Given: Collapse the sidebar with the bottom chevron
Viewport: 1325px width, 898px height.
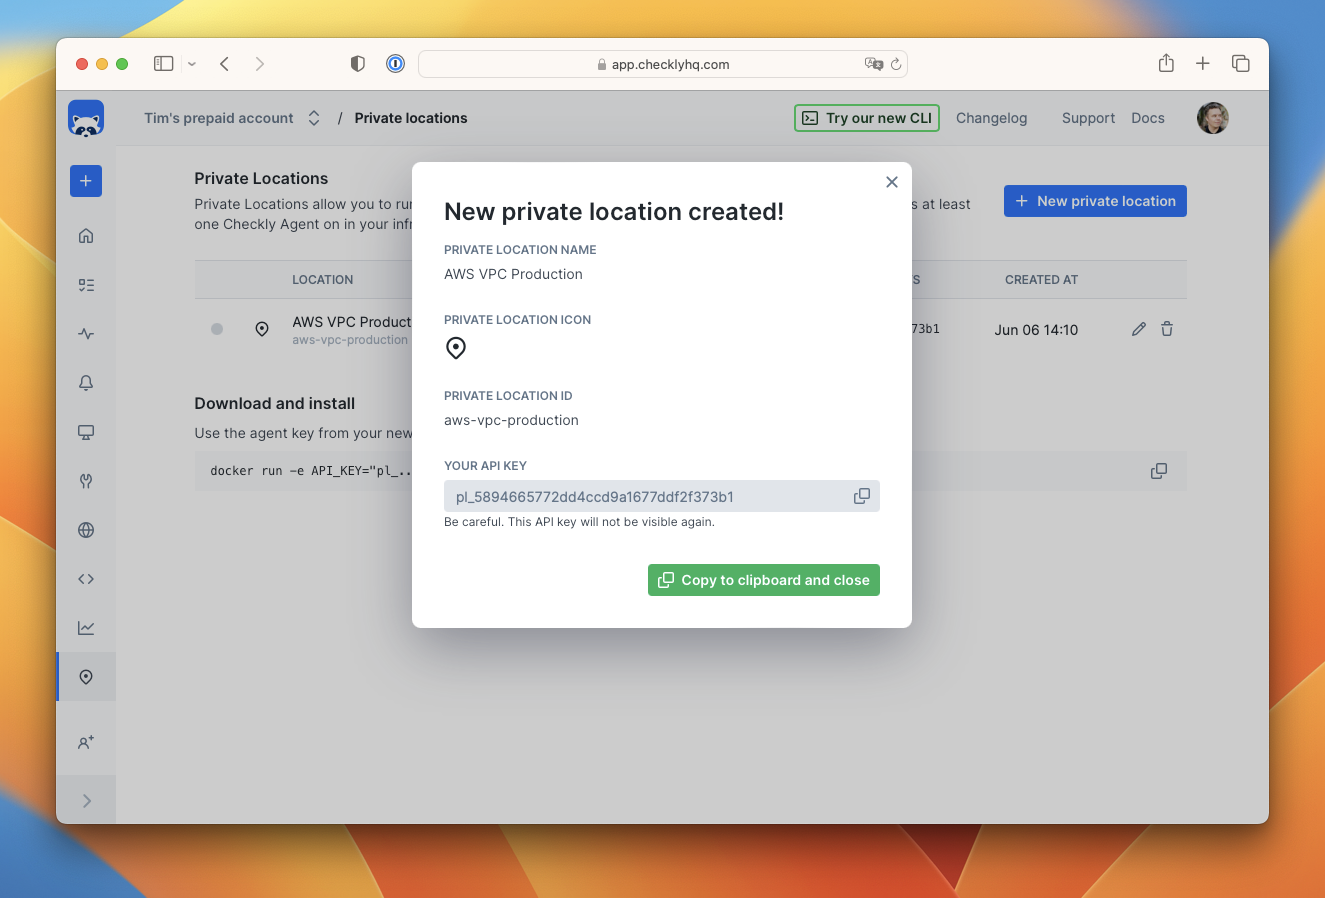Looking at the screenshot, I should [x=86, y=799].
